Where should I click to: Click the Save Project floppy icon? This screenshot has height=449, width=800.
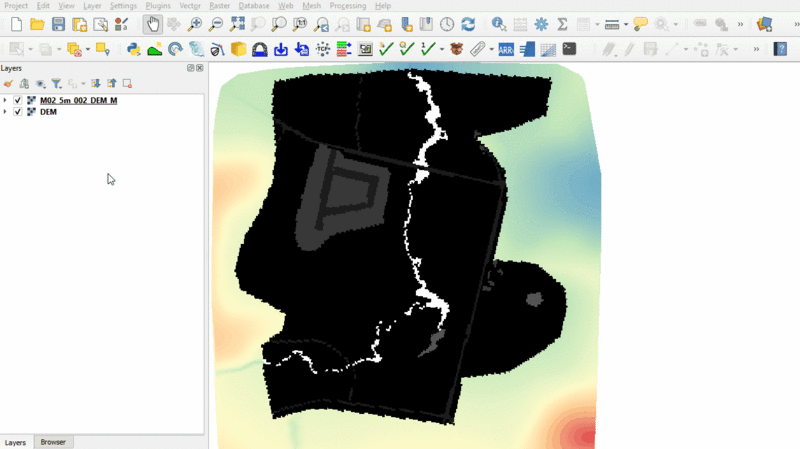[x=58, y=24]
